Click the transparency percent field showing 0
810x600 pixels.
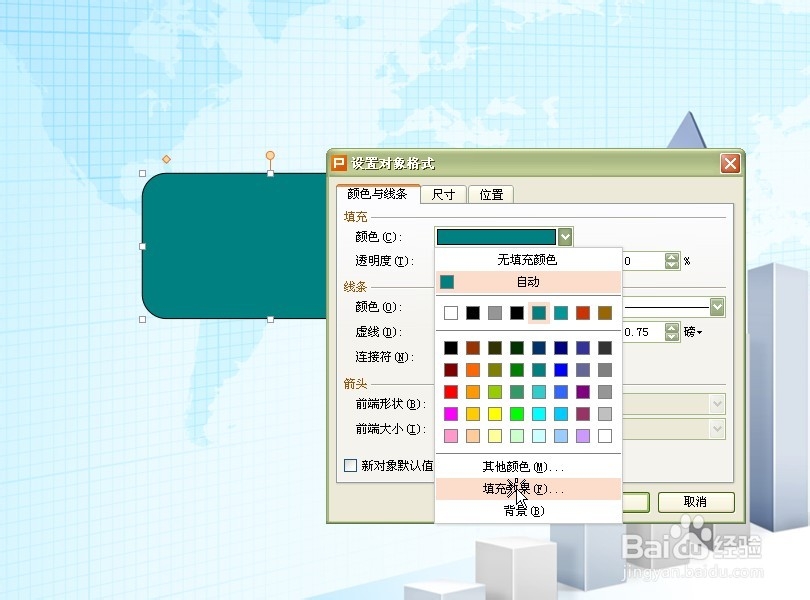coord(643,261)
